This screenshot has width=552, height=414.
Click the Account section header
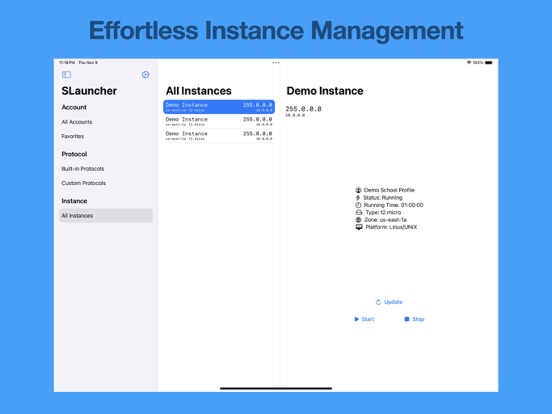(x=74, y=107)
